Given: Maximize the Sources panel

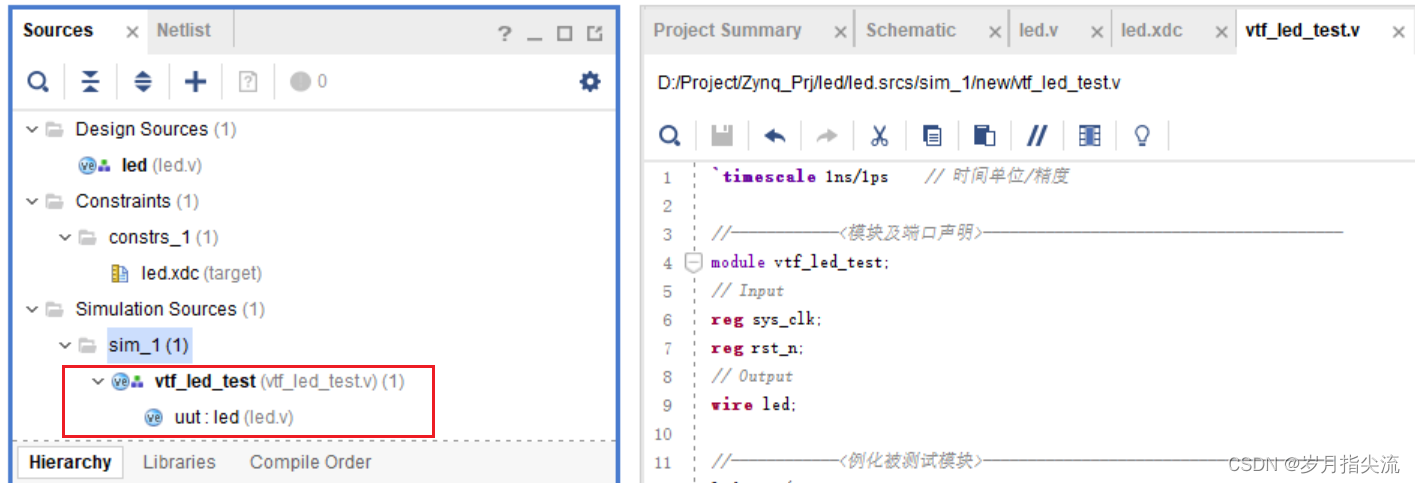Looking at the screenshot, I should tap(565, 34).
